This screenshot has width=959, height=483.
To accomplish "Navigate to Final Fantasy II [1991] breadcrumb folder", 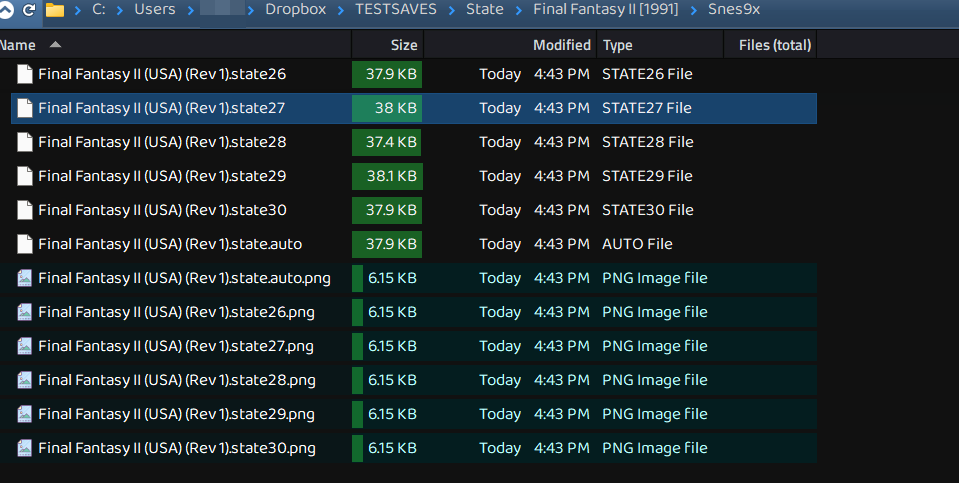I will point(605,10).
